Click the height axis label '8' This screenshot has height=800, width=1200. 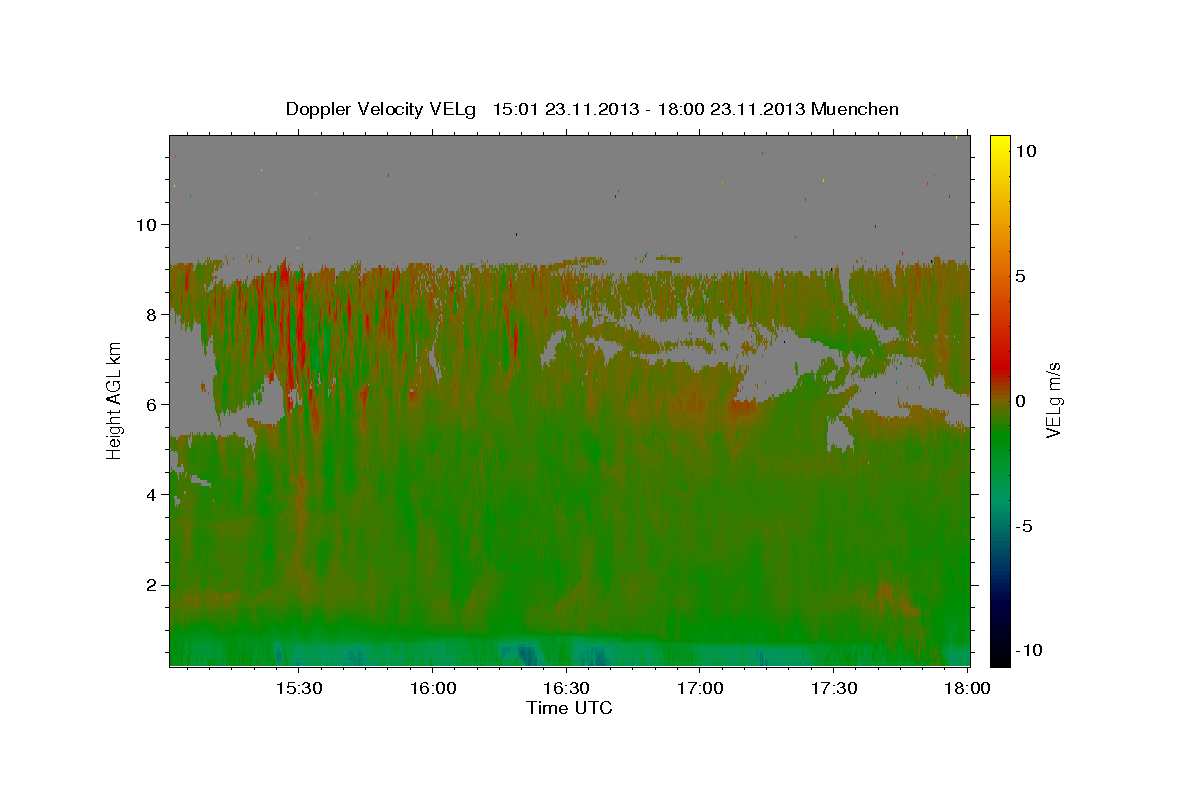pos(154,314)
